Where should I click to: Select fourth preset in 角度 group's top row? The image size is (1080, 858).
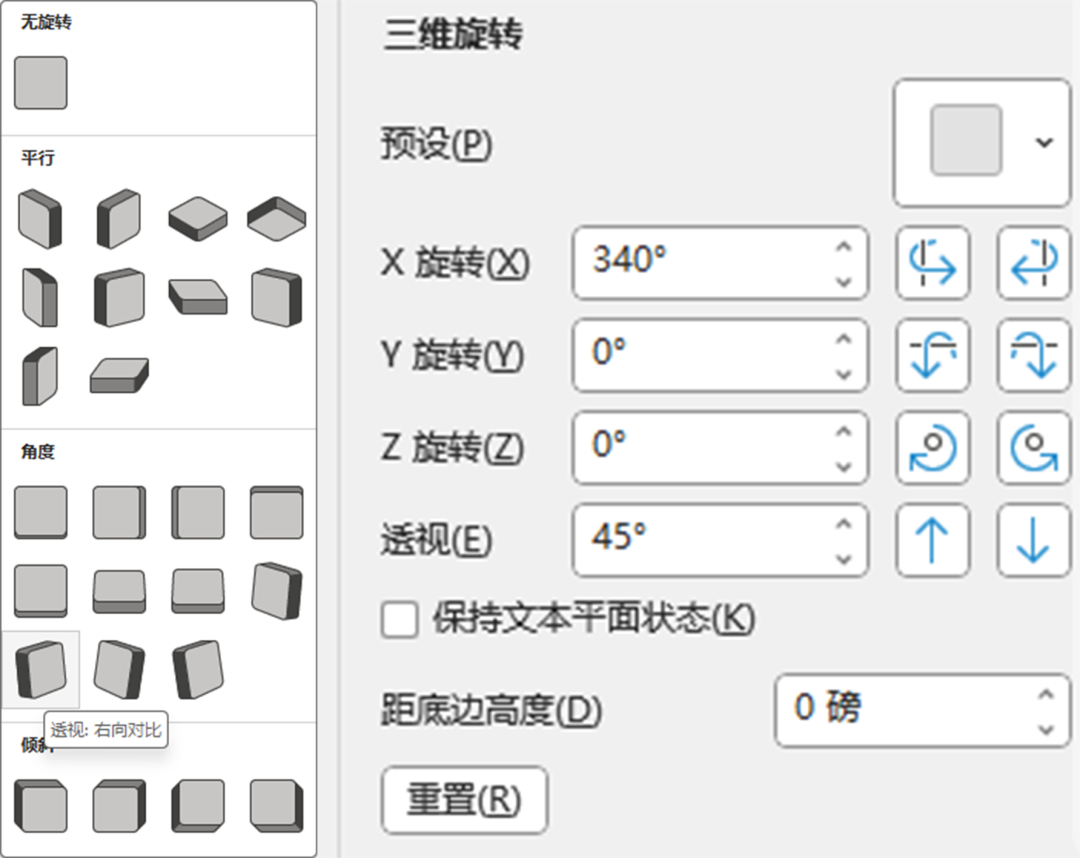pos(276,512)
